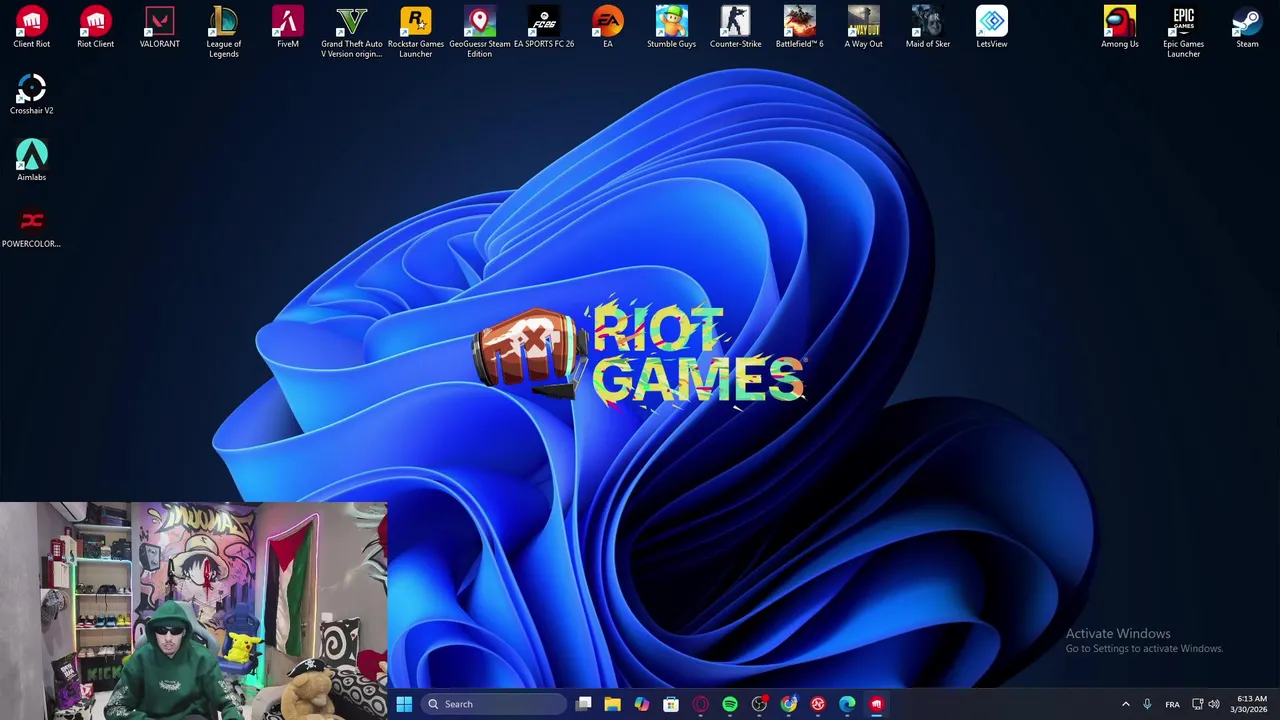Open the red circular taskbar app
Image resolution: width=1280 pixels, height=720 pixels.
[818, 704]
